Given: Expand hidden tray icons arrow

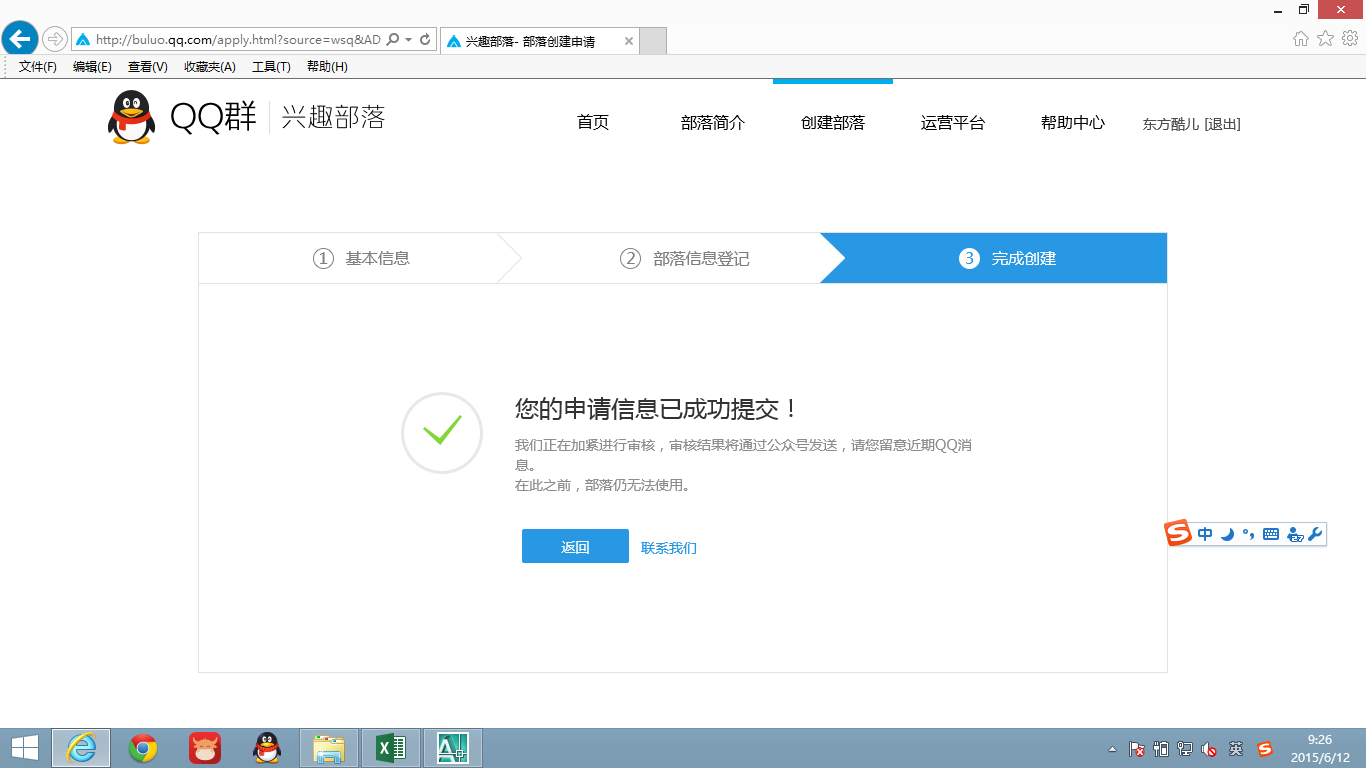Looking at the screenshot, I should [1112, 749].
